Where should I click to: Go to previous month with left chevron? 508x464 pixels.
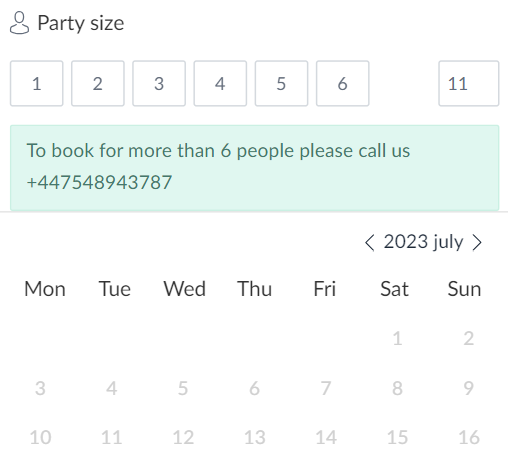[x=370, y=242]
